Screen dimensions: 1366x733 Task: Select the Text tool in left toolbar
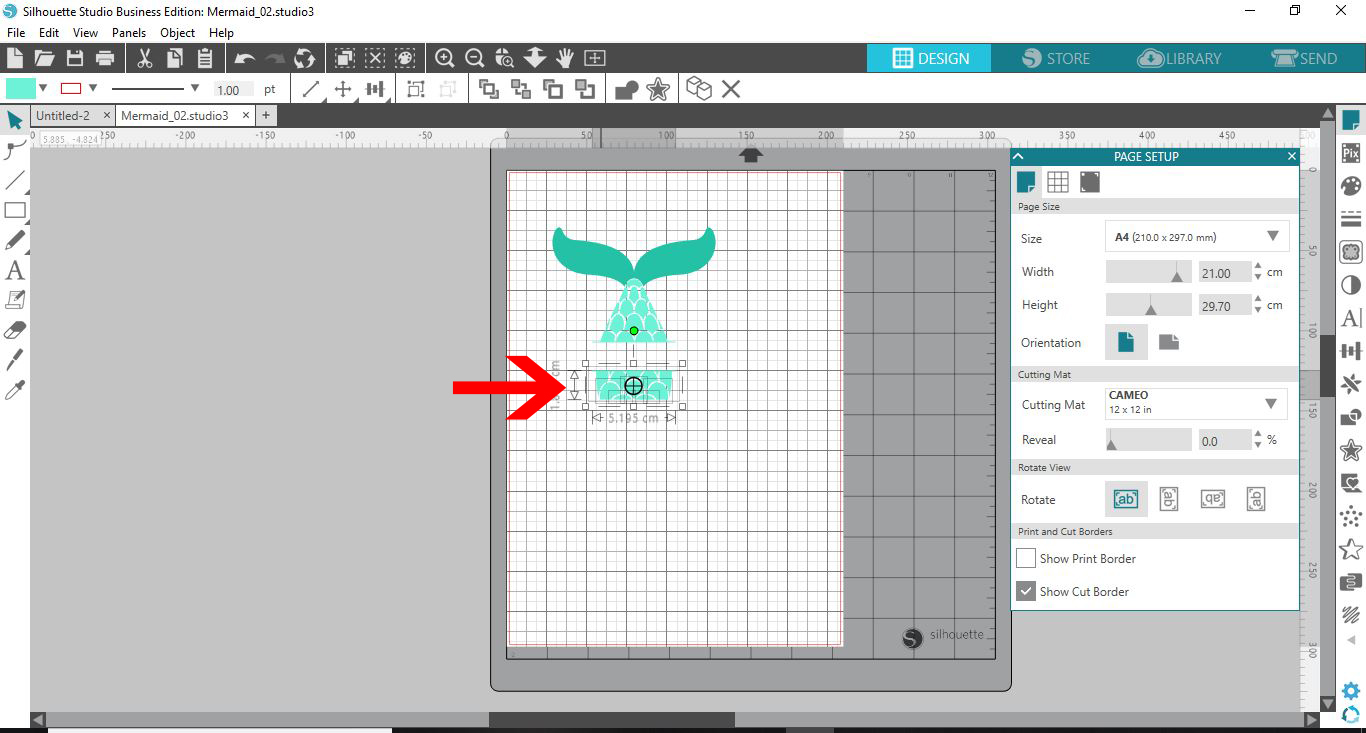[x=15, y=270]
